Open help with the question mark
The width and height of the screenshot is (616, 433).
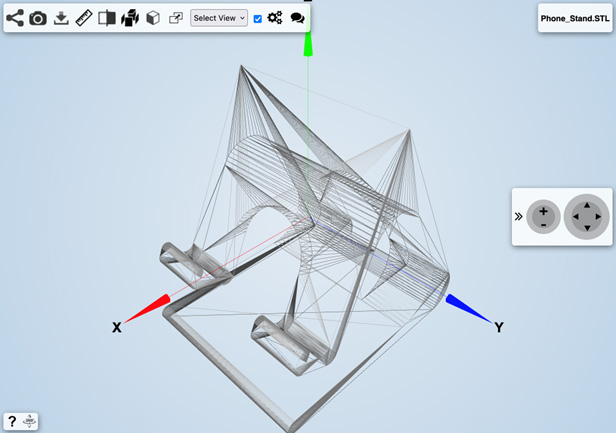pyautogui.click(x=11, y=422)
